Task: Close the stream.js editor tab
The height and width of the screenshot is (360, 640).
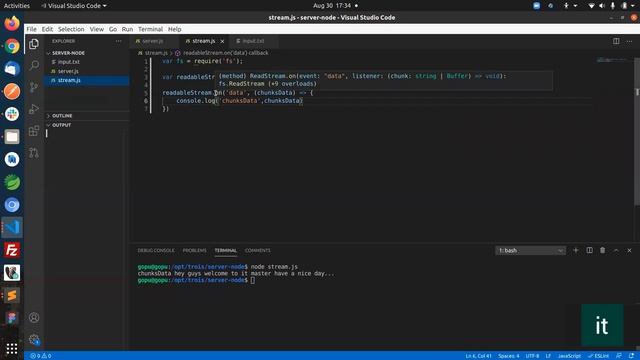Action: click(222, 41)
